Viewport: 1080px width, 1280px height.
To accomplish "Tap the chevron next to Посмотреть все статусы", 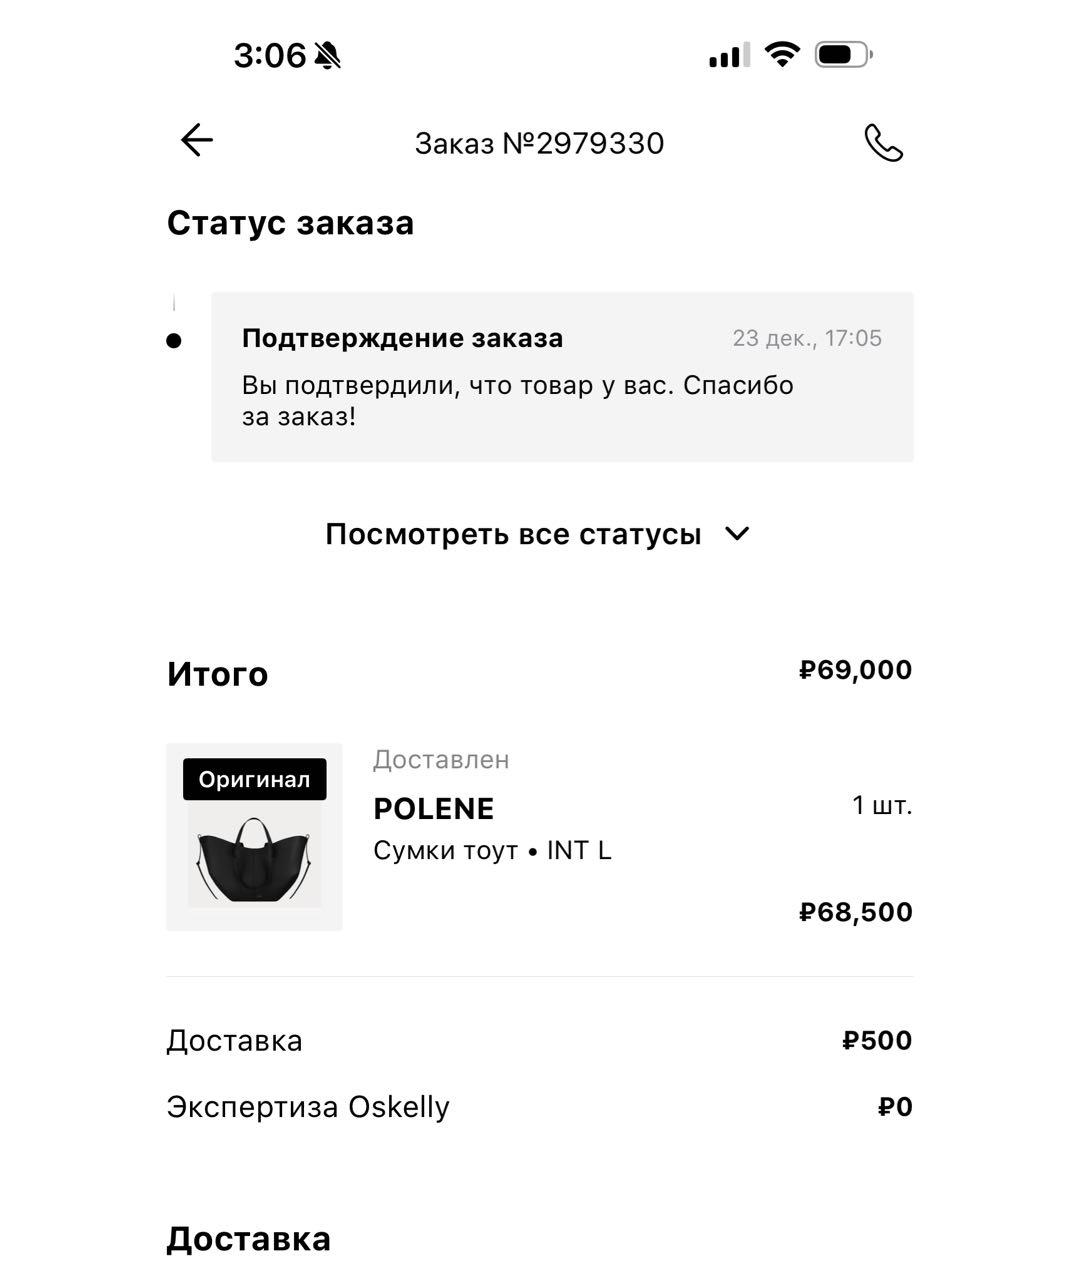I will tap(738, 534).
